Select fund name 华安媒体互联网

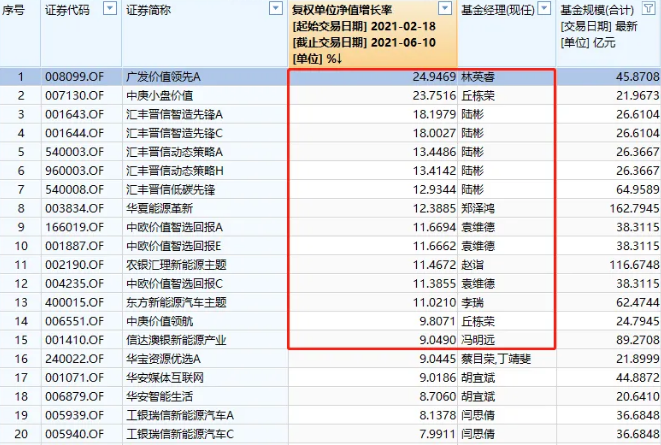tap(165, 378)
